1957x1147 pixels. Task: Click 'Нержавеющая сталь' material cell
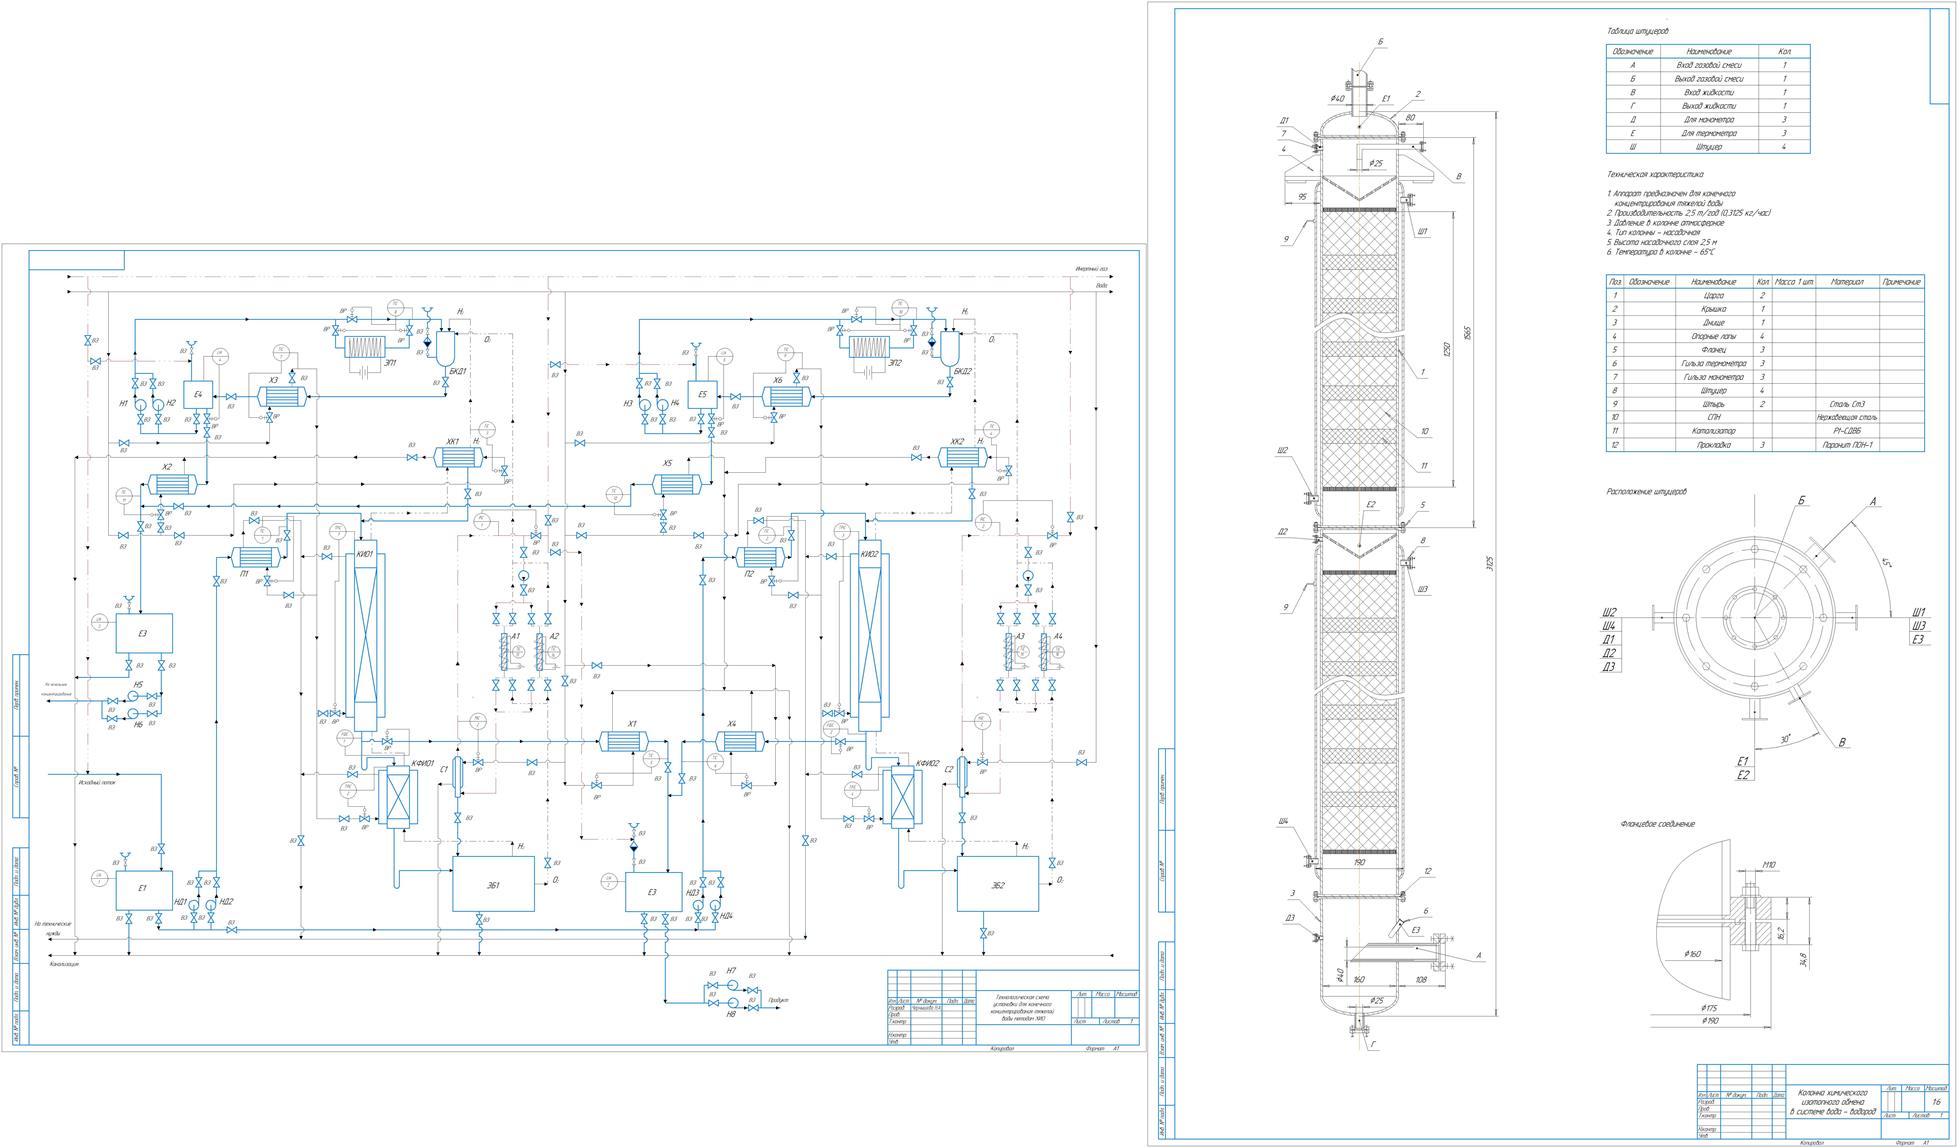click(x=1848, y=417)
